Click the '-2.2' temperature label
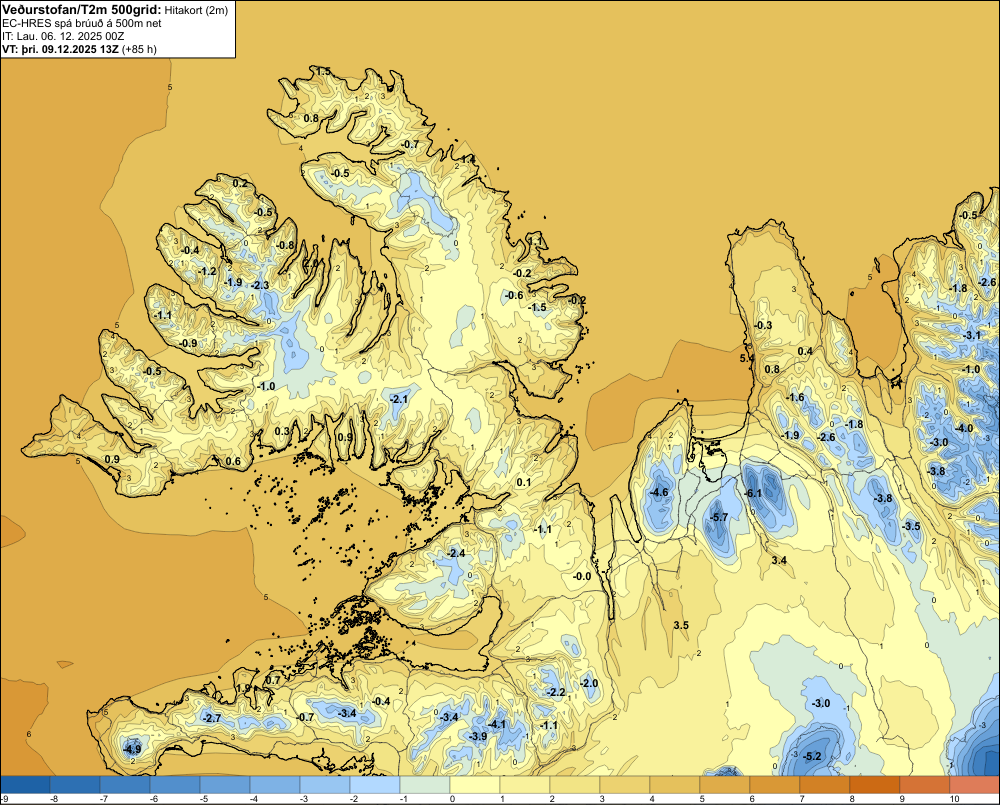The image size is (1000, 805). pyautogui.click(x=556, y=692)
